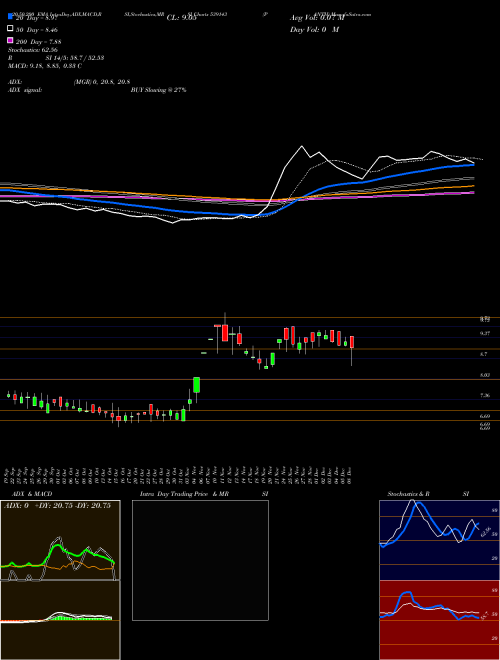Click the 62.56 stochastic value label
The image size is (500, 660).
pos(485,532)
